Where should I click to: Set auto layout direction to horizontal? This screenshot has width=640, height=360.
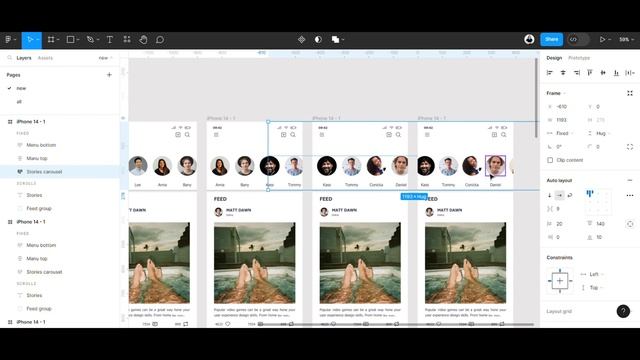pos(560,195)
